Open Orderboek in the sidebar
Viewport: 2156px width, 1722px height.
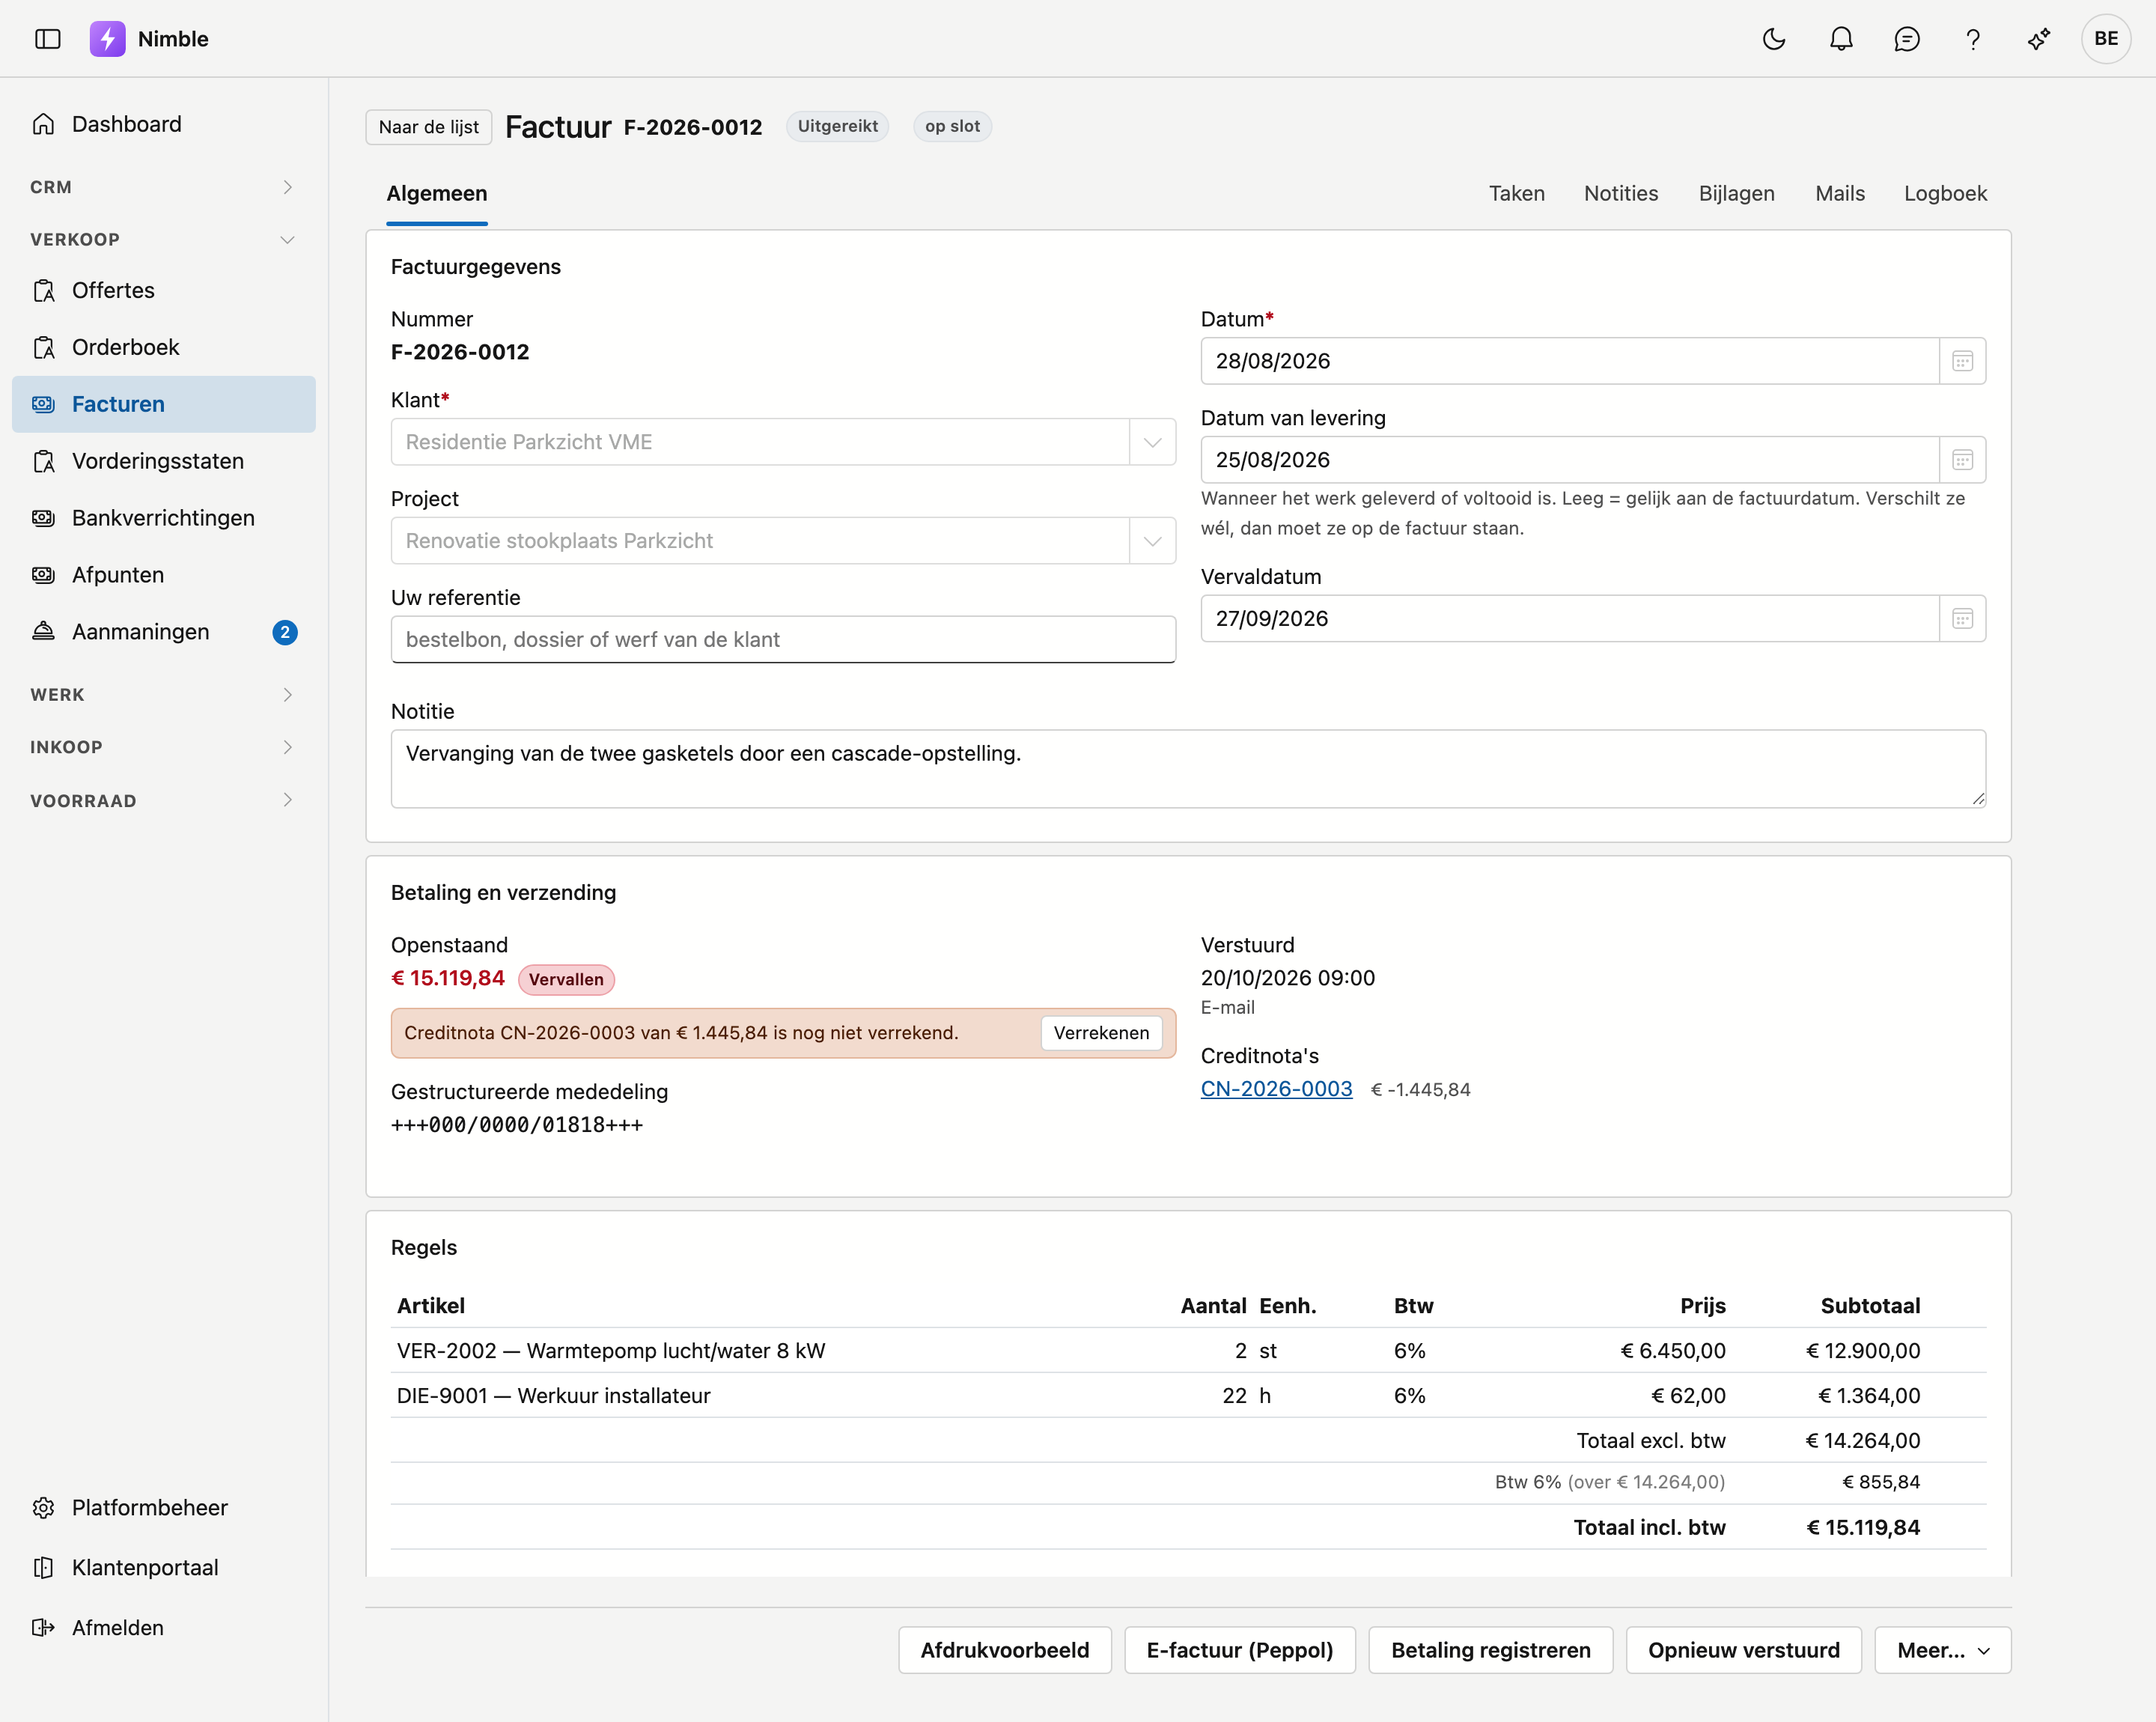click(164, 347)
